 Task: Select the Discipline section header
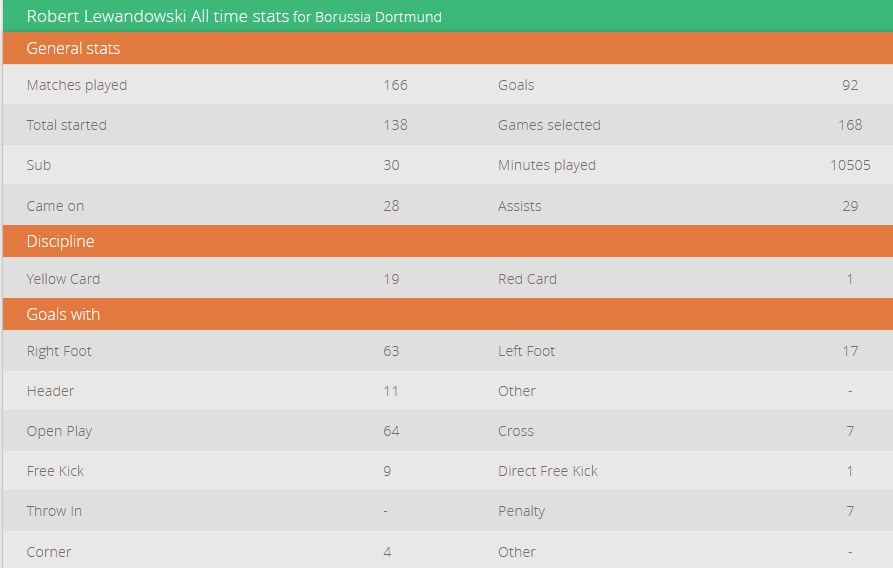(x=60, y=241)
